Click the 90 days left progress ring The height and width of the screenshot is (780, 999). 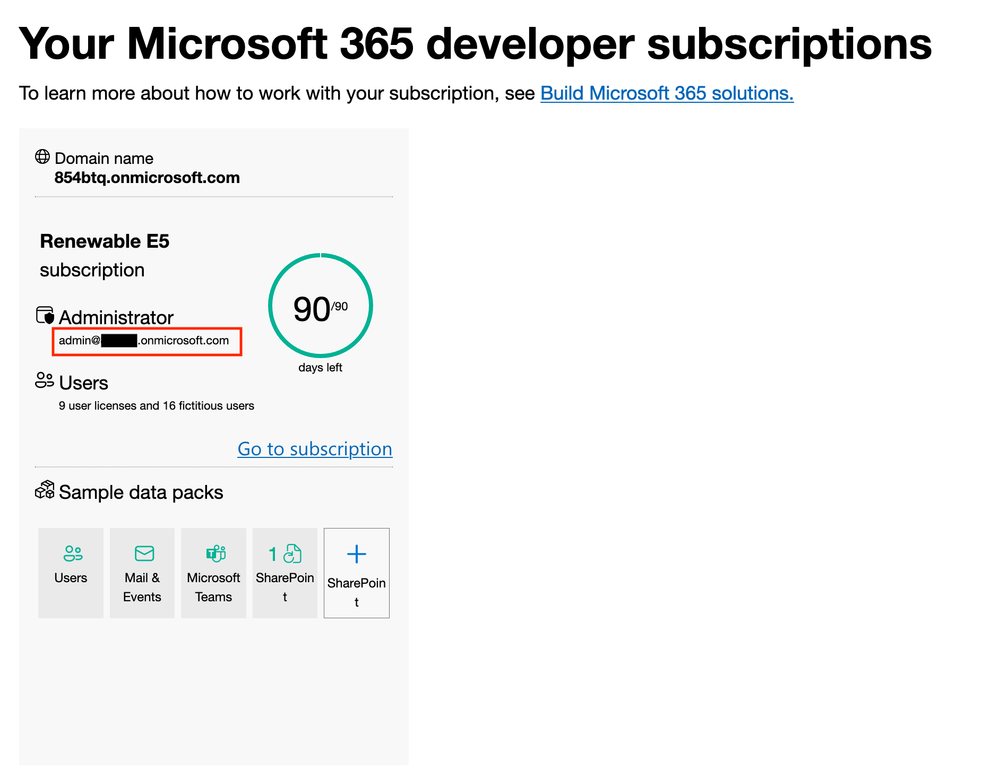319,305
